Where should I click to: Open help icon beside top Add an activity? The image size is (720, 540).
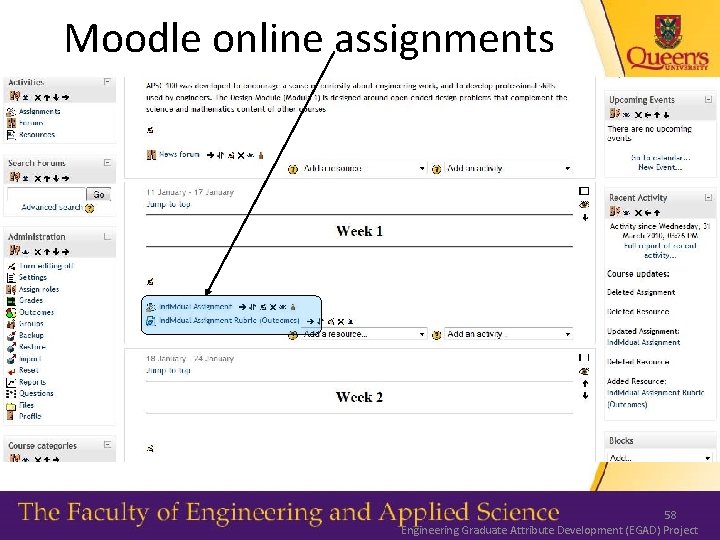tap(436, 169)
